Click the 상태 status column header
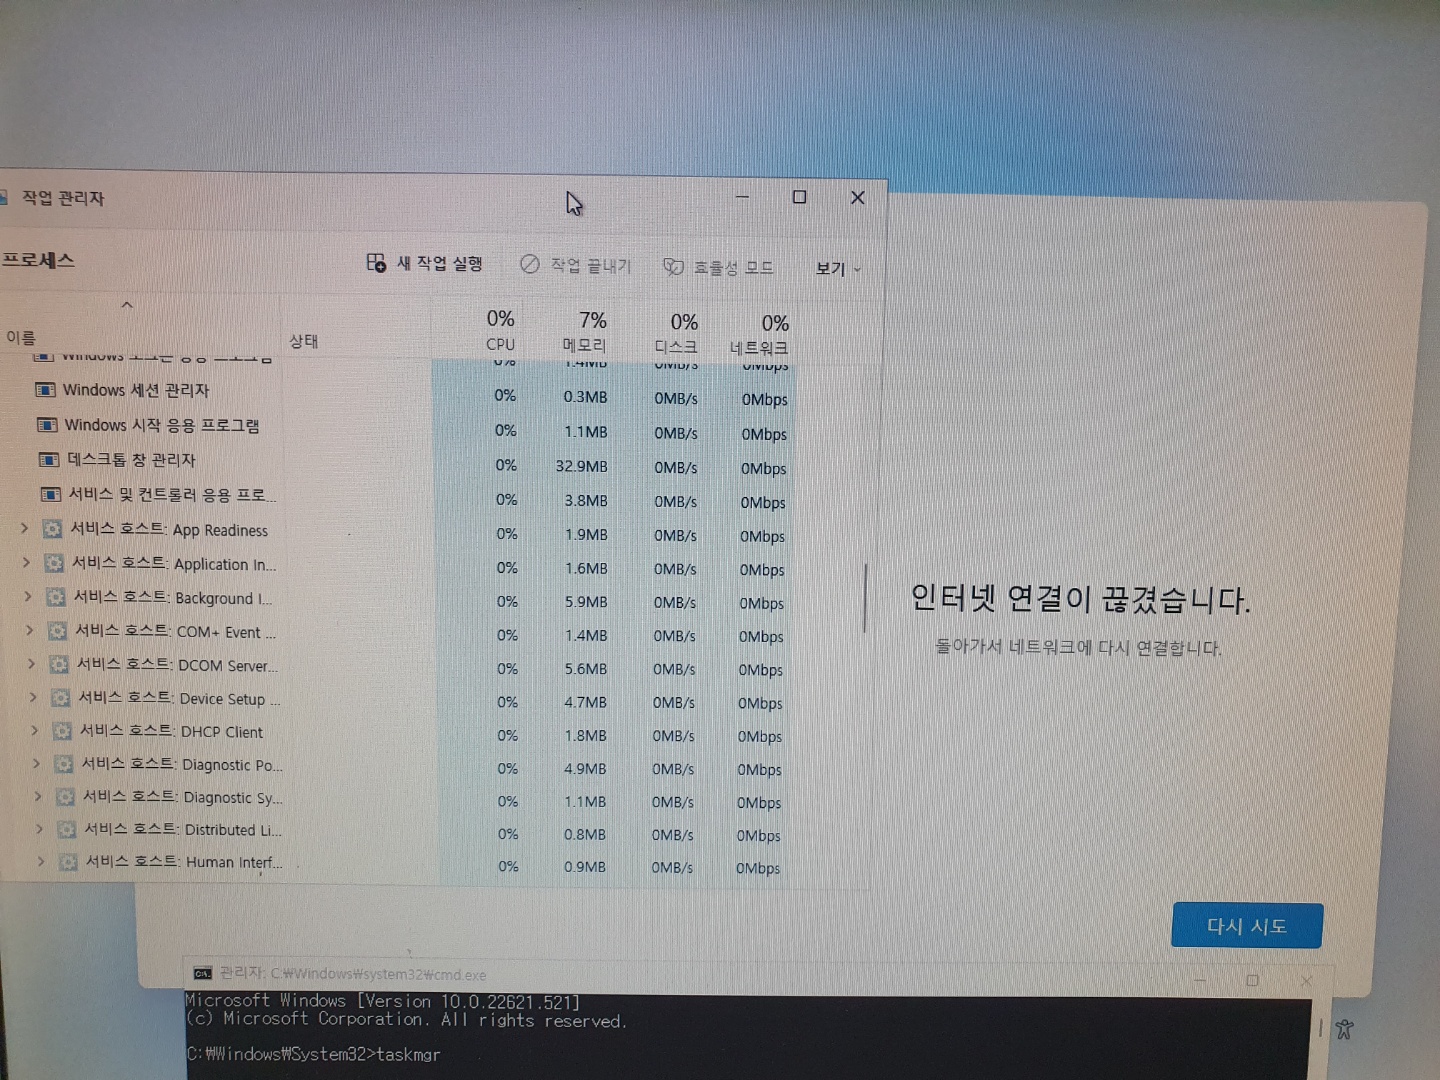Screen dimensions: 1440x1080 point(304,341)
